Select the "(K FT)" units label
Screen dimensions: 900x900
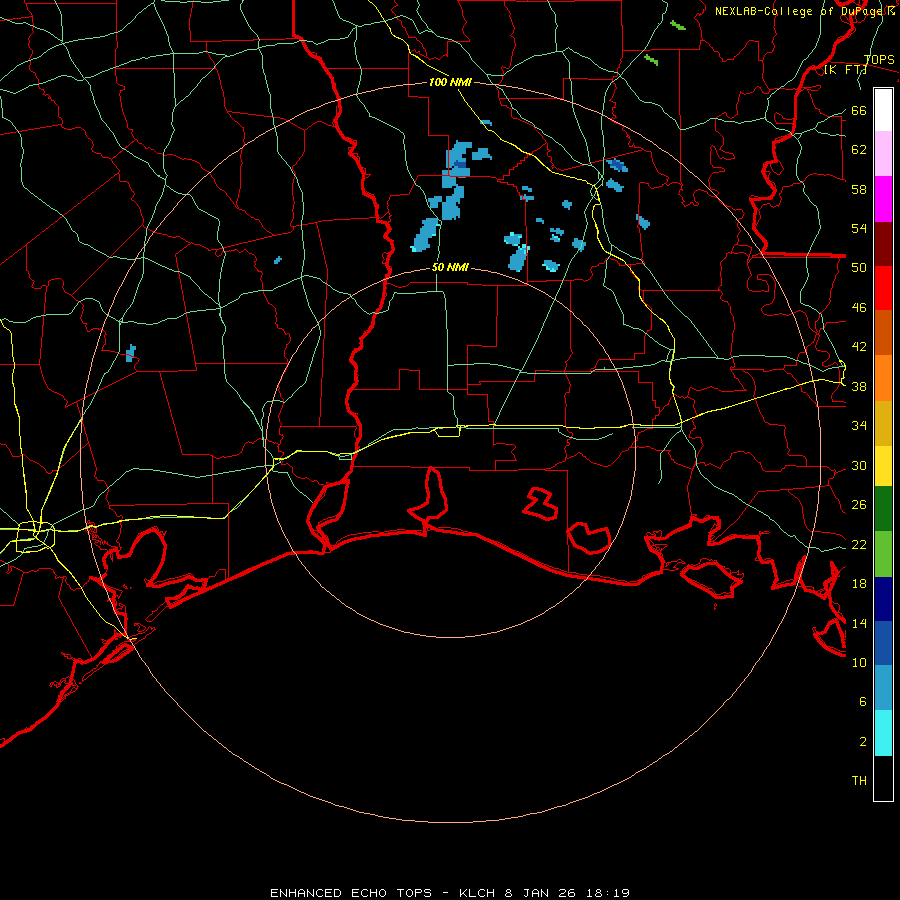(x=845, y=70)
